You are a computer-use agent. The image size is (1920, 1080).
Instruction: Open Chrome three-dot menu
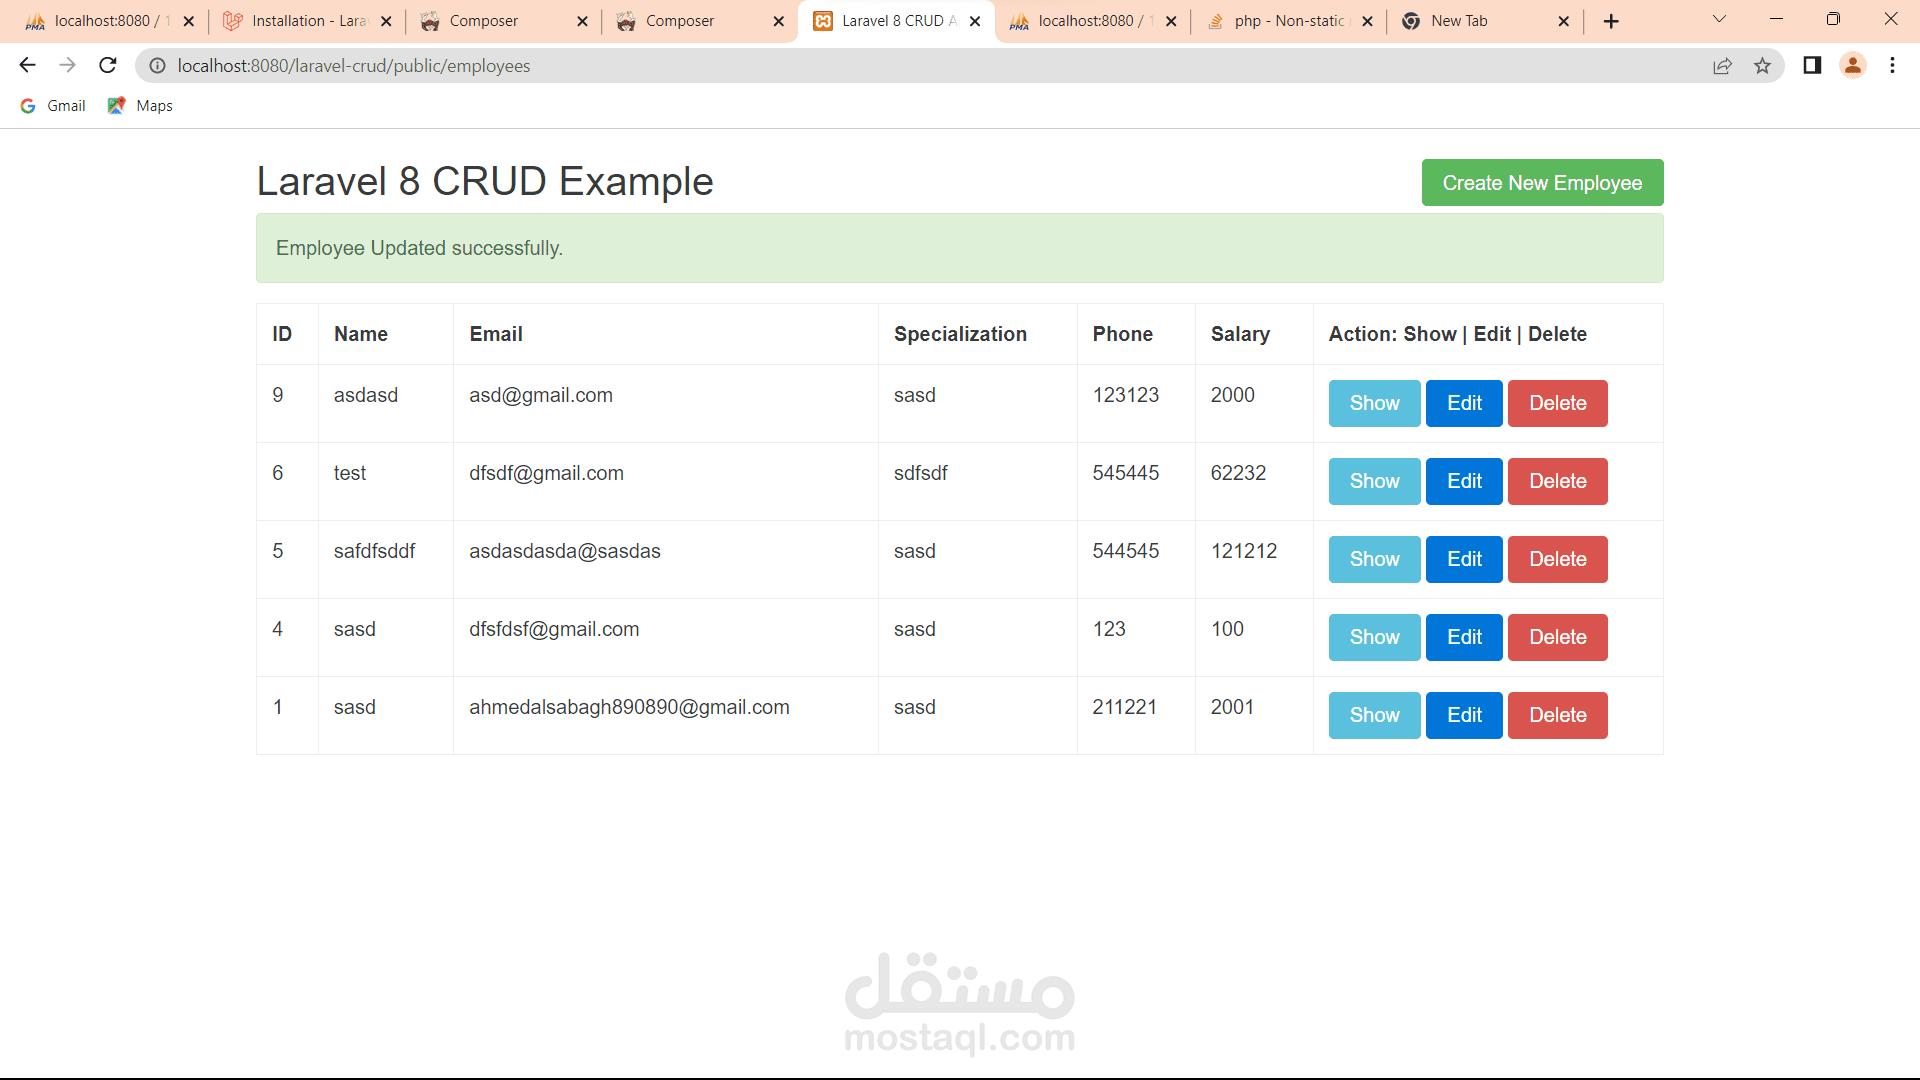(1892, 66)
